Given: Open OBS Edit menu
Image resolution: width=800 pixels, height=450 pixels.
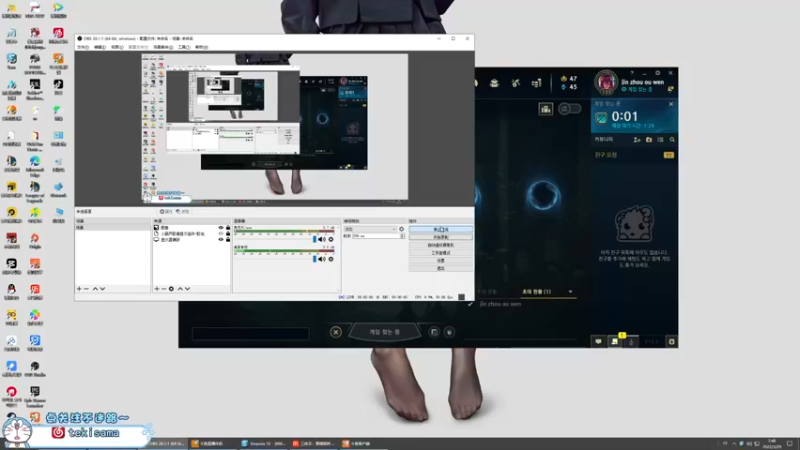Looking at the screenshot, I should click(100, 47).
